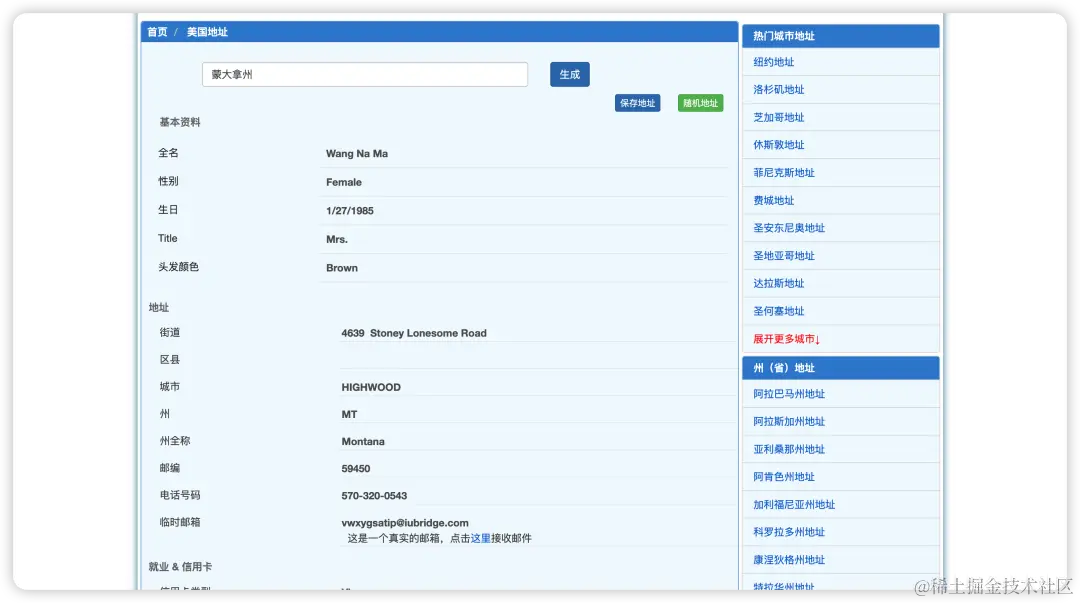Click the 热门城市地址 panel header
1080x603 pixels.
[841, 36]
